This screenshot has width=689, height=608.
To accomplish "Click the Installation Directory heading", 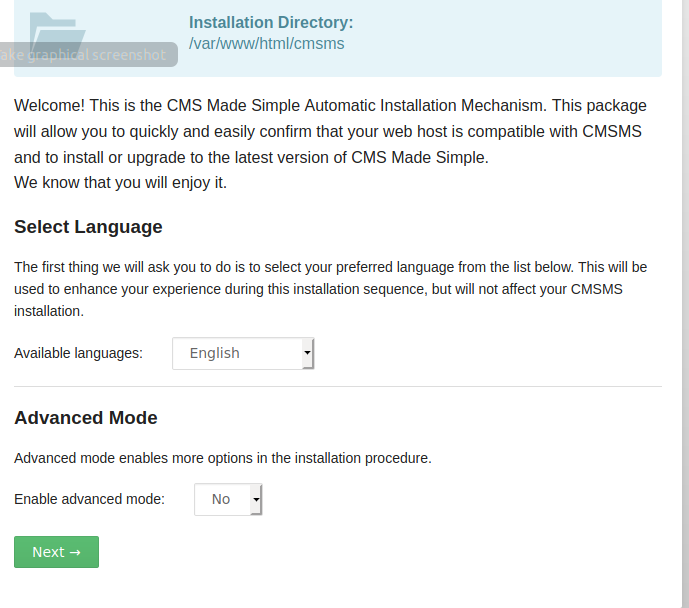I will (x=271, y=22).
